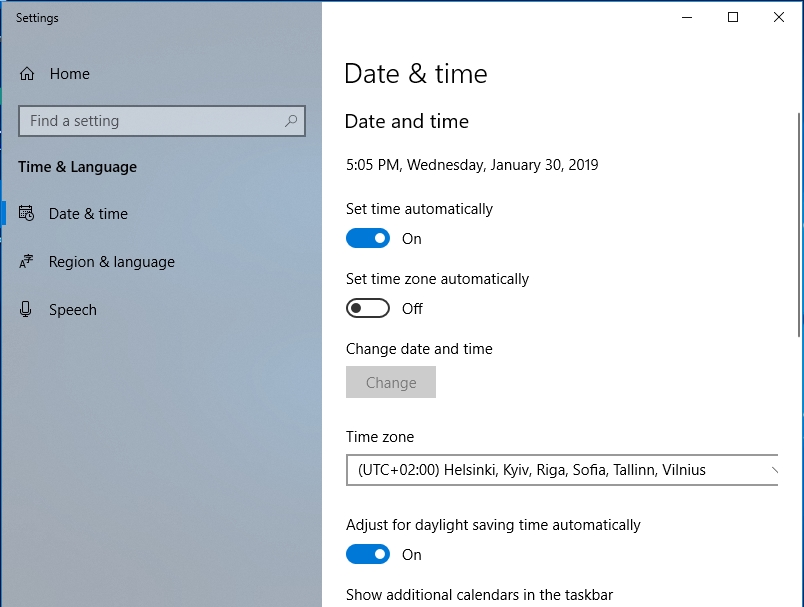Select Date & time in sidebar

pos(88,214)
